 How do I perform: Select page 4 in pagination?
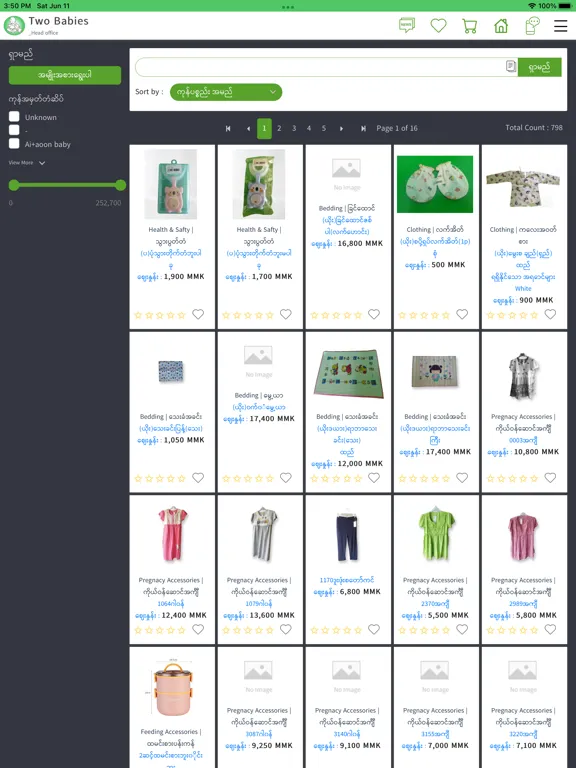click(x=309, y=128)
